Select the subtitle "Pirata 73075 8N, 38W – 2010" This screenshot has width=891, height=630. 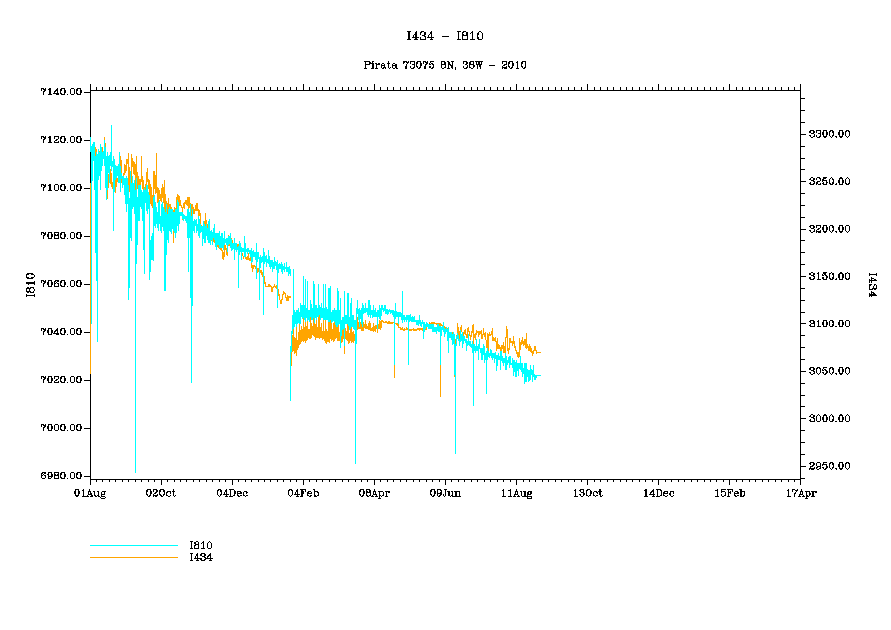[444, 65]
